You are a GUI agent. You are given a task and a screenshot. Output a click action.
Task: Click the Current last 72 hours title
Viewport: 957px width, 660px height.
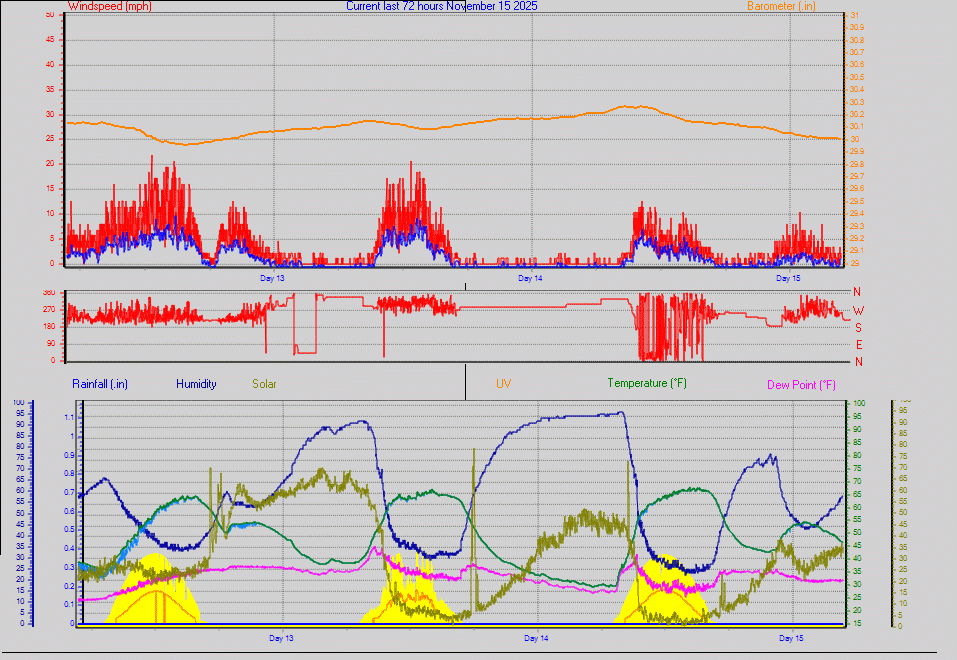(441, 6)
